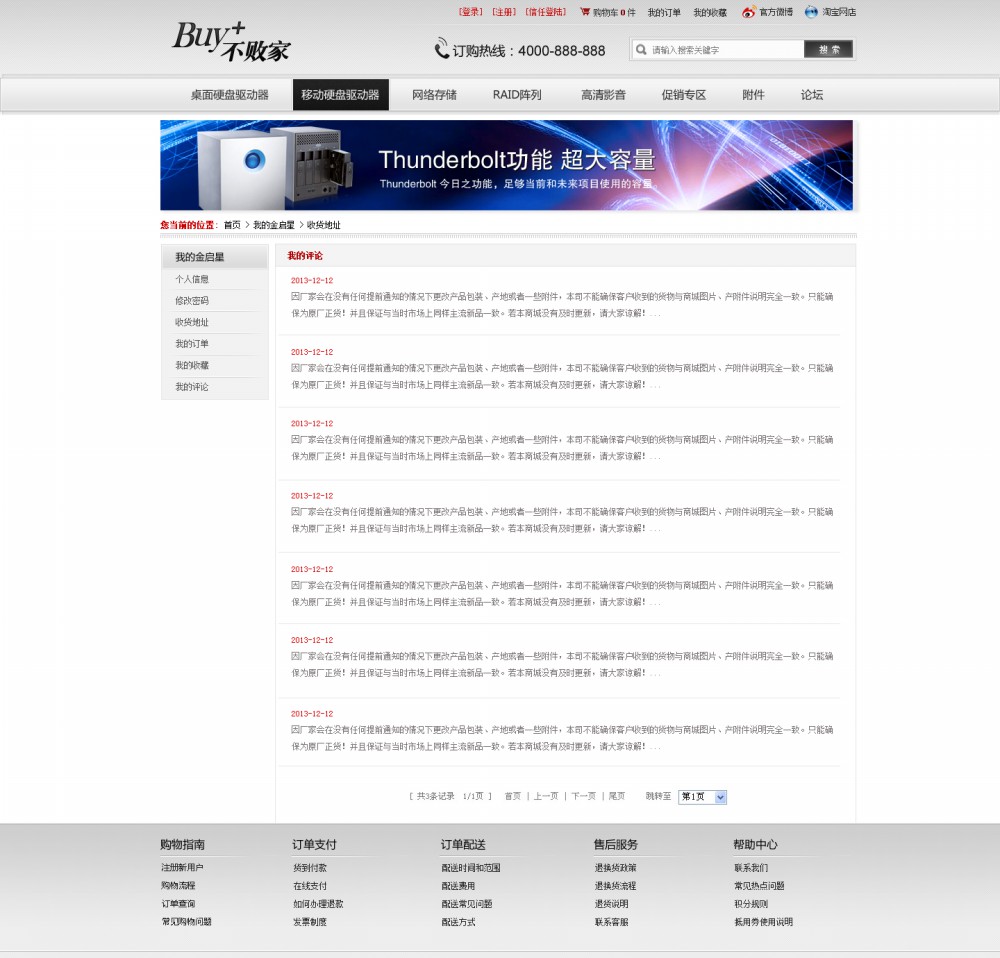Click the shopping cart icon
This screenshot has height=958, width=1000.
[585, 12]
